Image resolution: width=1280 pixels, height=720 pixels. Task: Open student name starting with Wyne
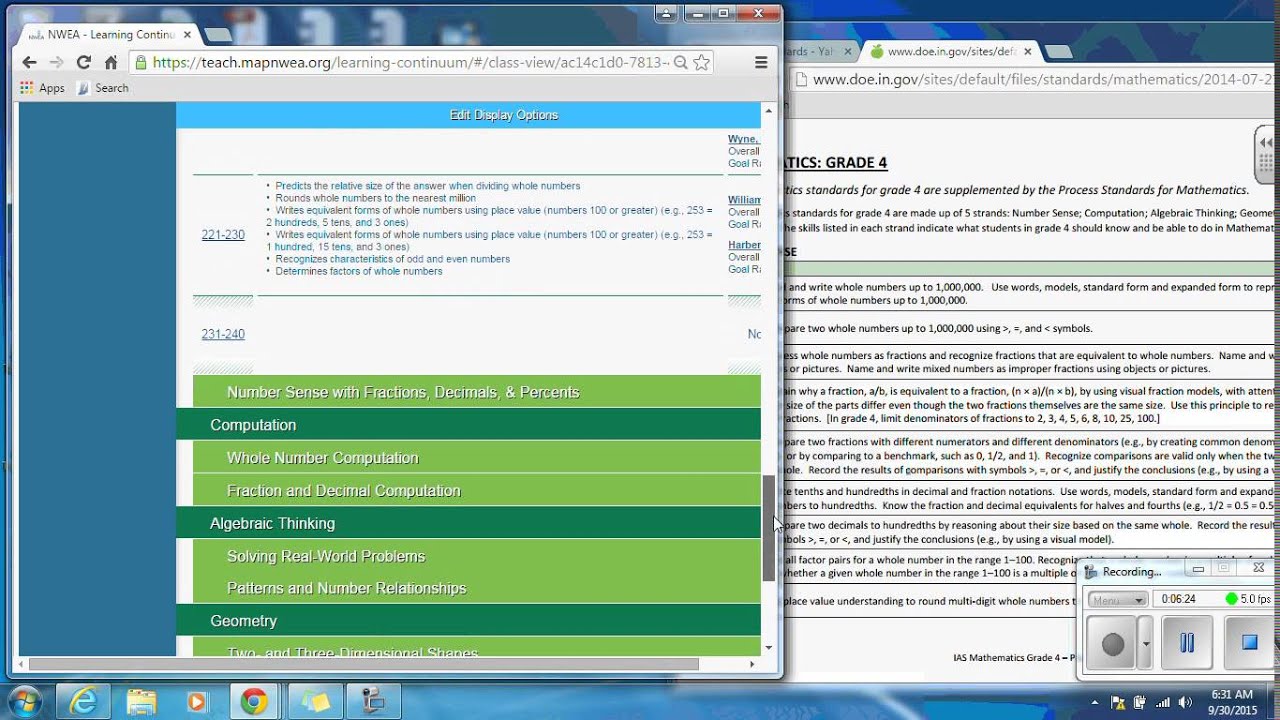pos(744,139)
